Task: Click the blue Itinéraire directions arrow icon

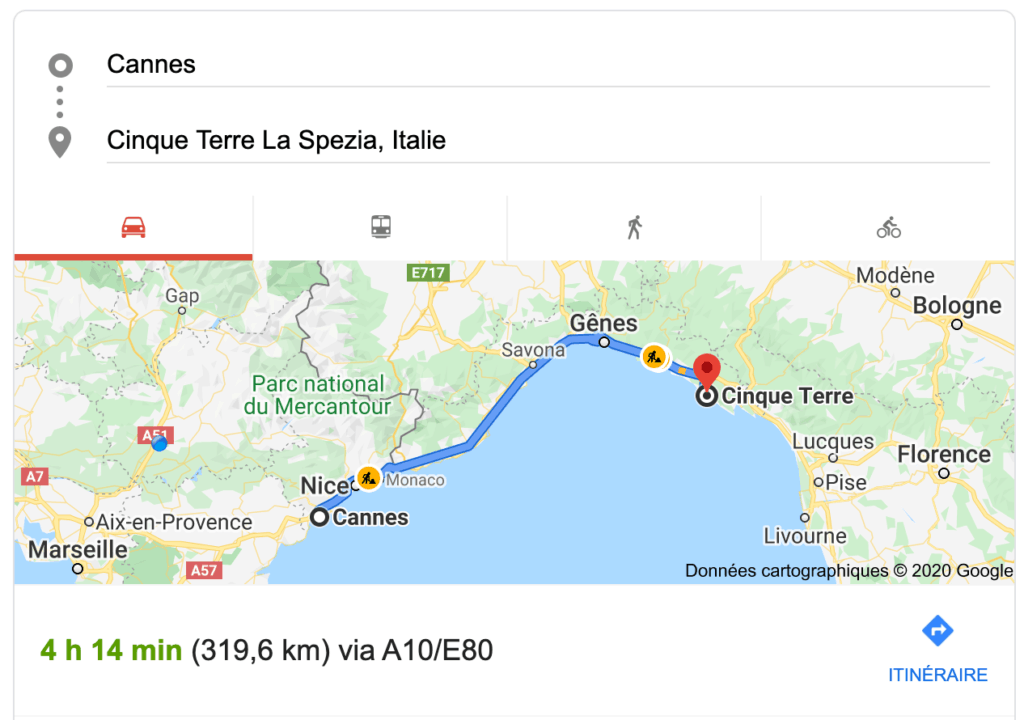Action: [x=937, y=631]
